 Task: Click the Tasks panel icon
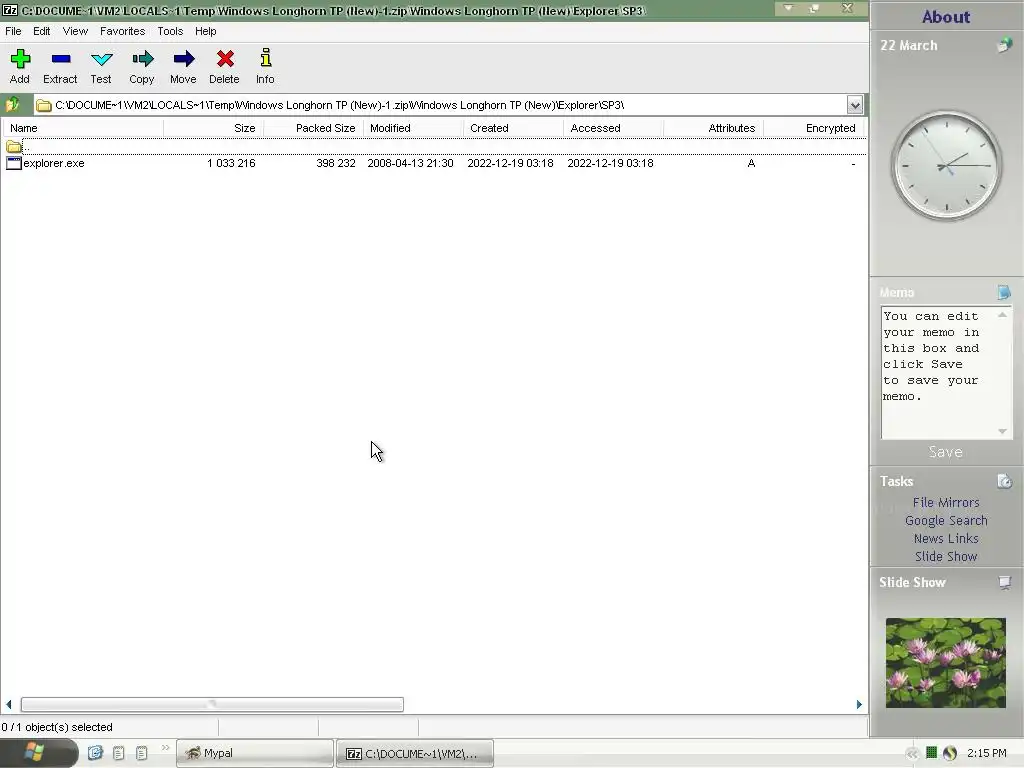click(x=1004, y=481)
